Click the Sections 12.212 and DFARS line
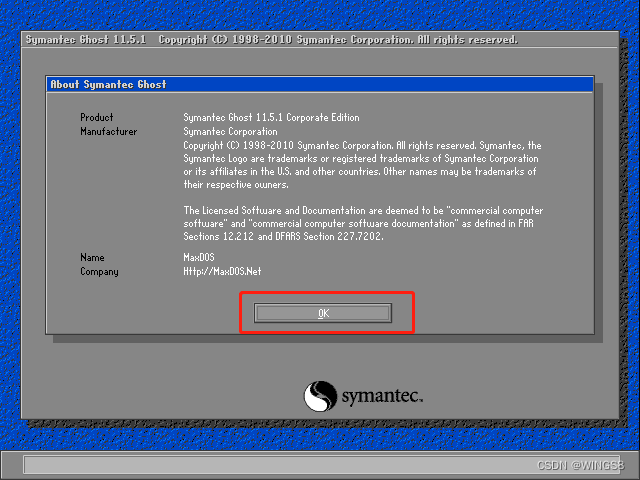 click(283, 236)
